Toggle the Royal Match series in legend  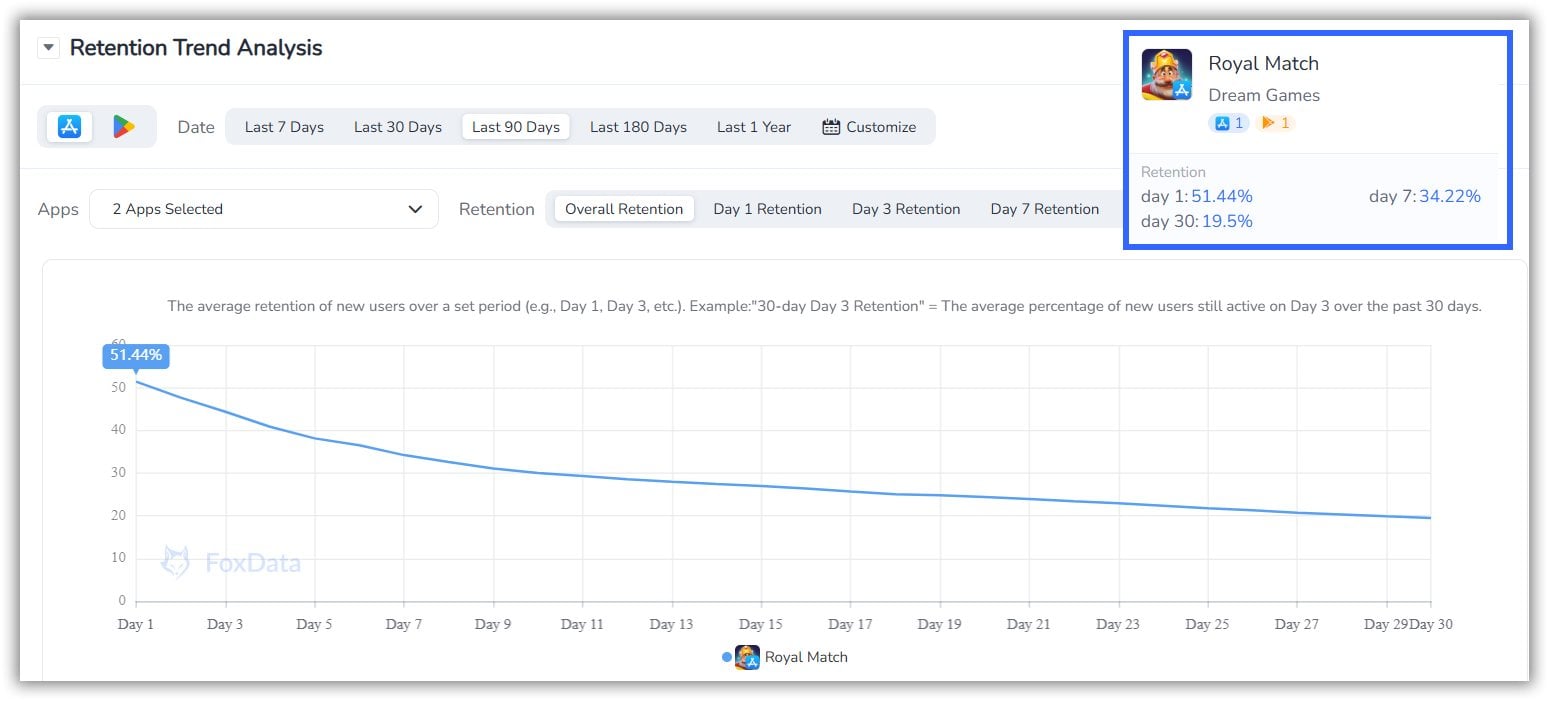[785, 657]
